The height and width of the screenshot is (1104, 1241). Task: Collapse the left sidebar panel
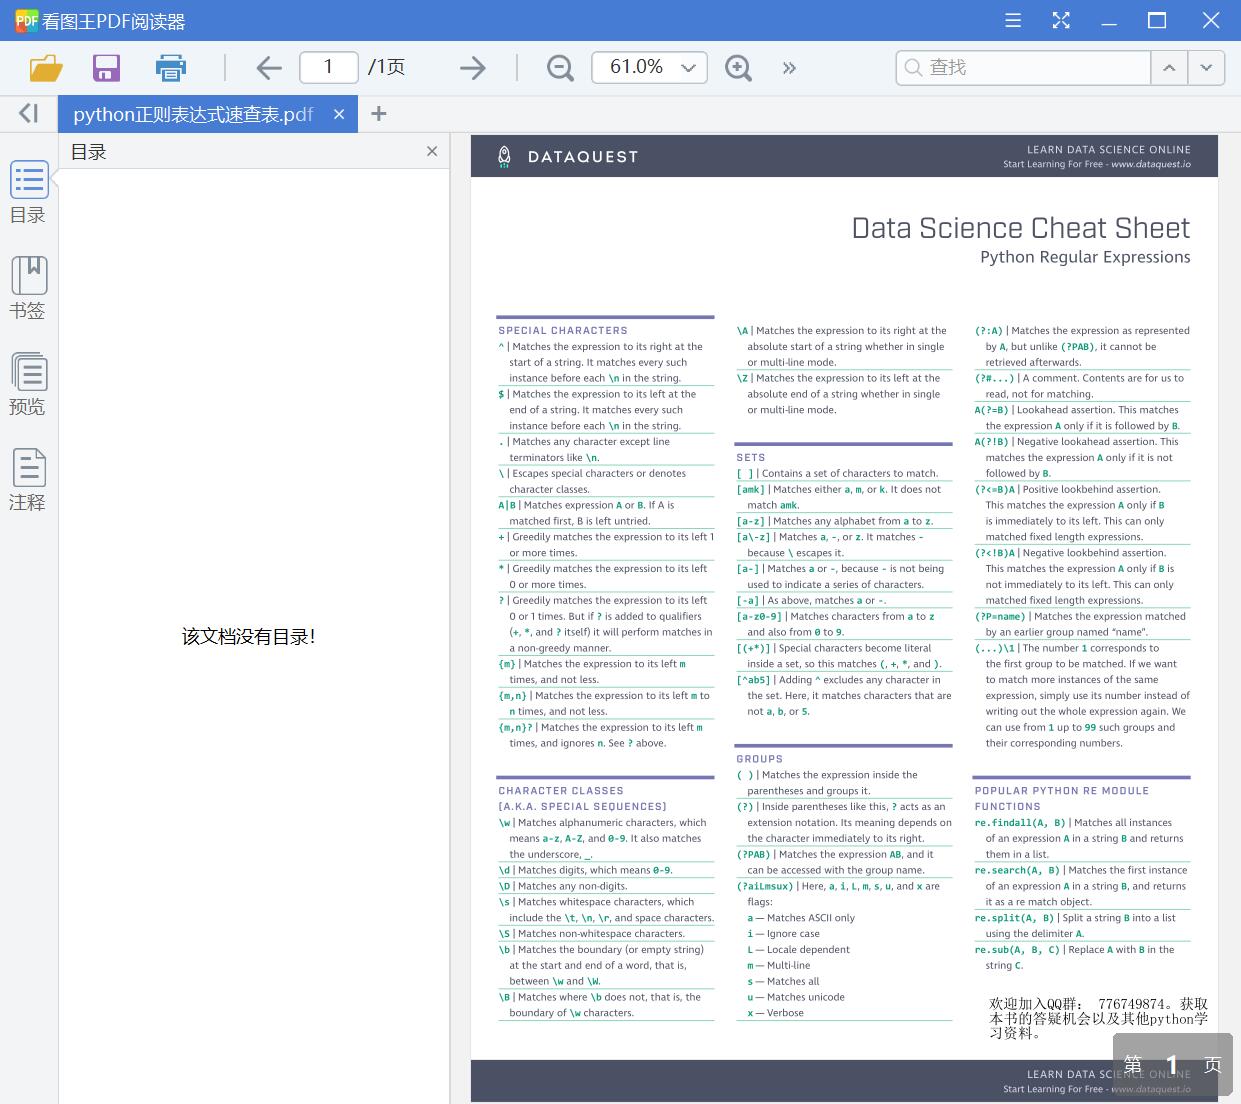point(28,114)
